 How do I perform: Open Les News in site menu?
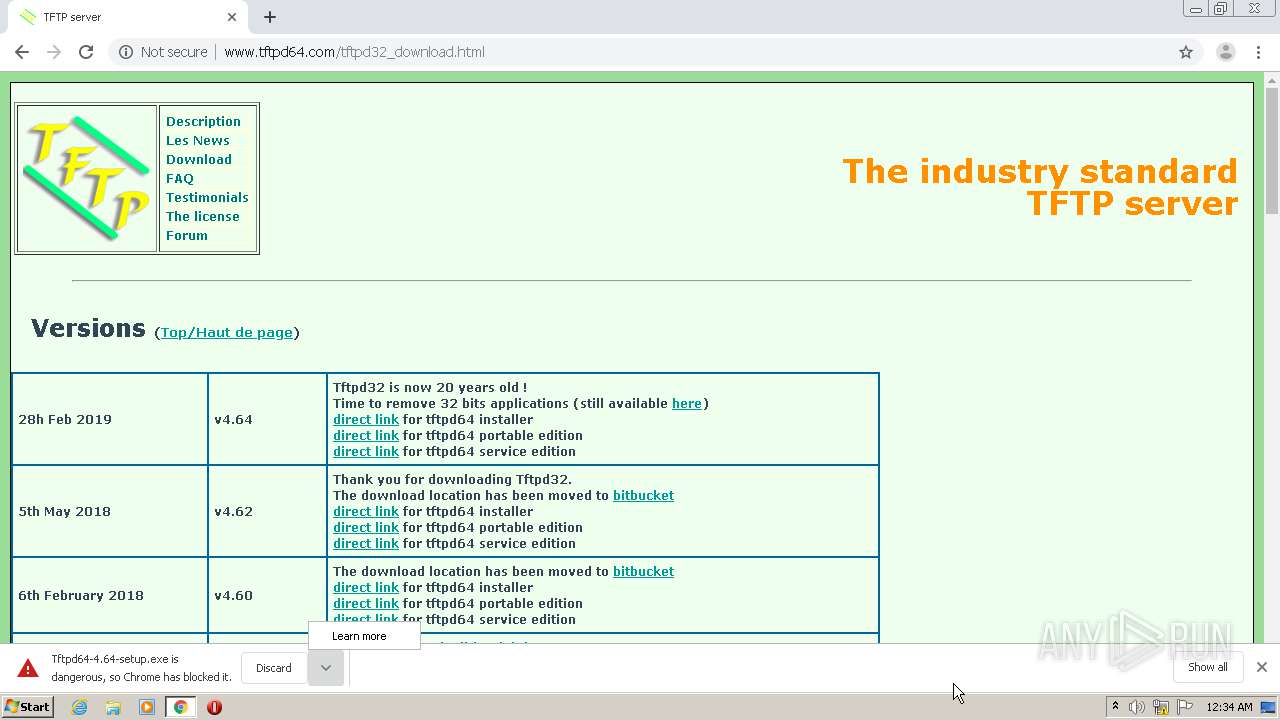(x=198, y=140)
